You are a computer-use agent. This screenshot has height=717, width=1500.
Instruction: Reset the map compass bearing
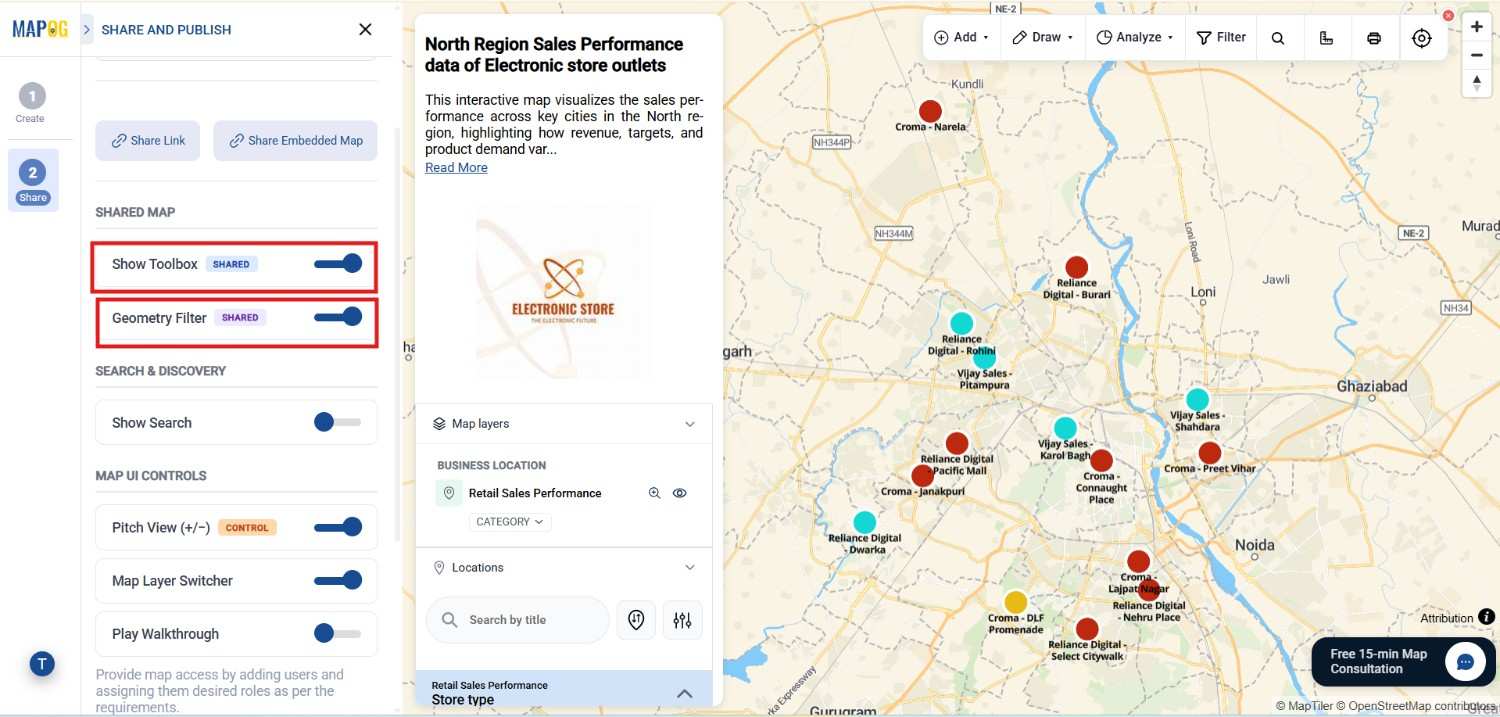(x=1477, y=83)
